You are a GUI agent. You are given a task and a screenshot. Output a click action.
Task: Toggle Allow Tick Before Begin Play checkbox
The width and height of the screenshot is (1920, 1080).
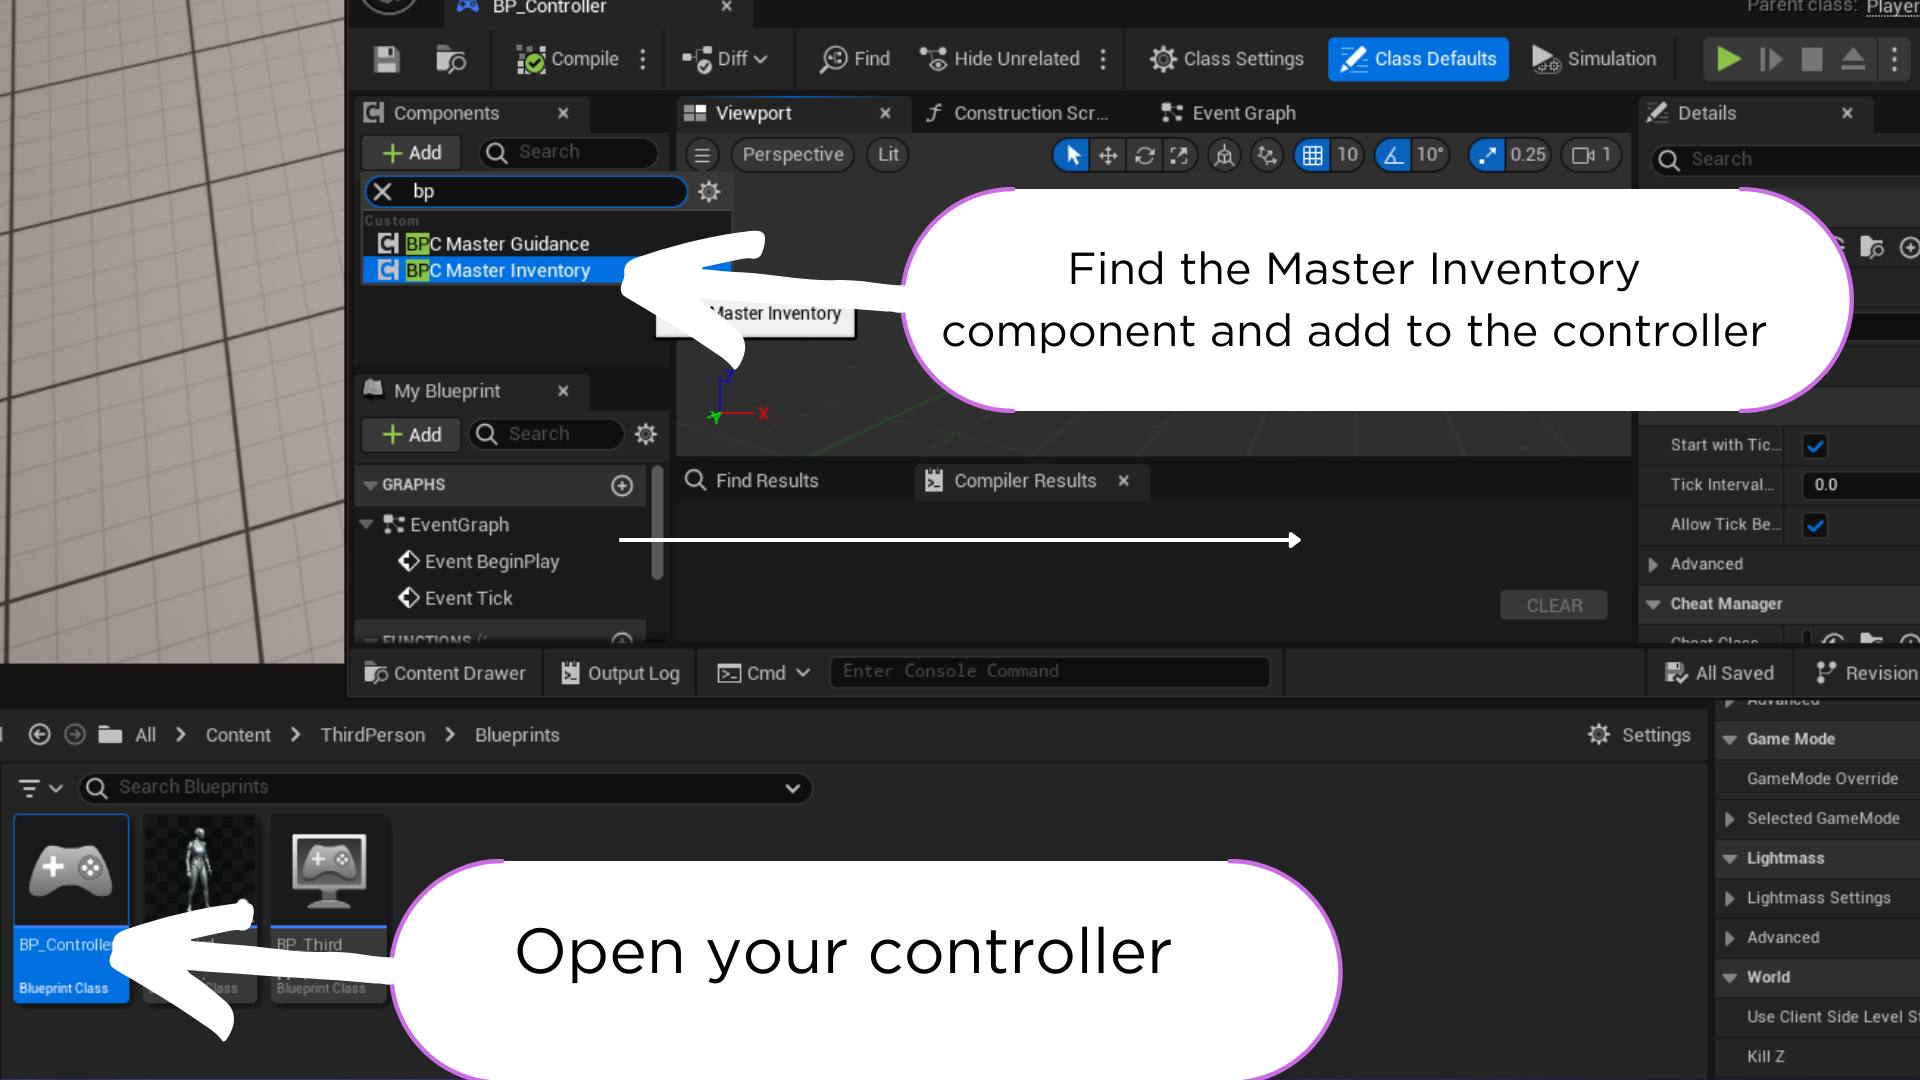click(x=1815, y=525)
